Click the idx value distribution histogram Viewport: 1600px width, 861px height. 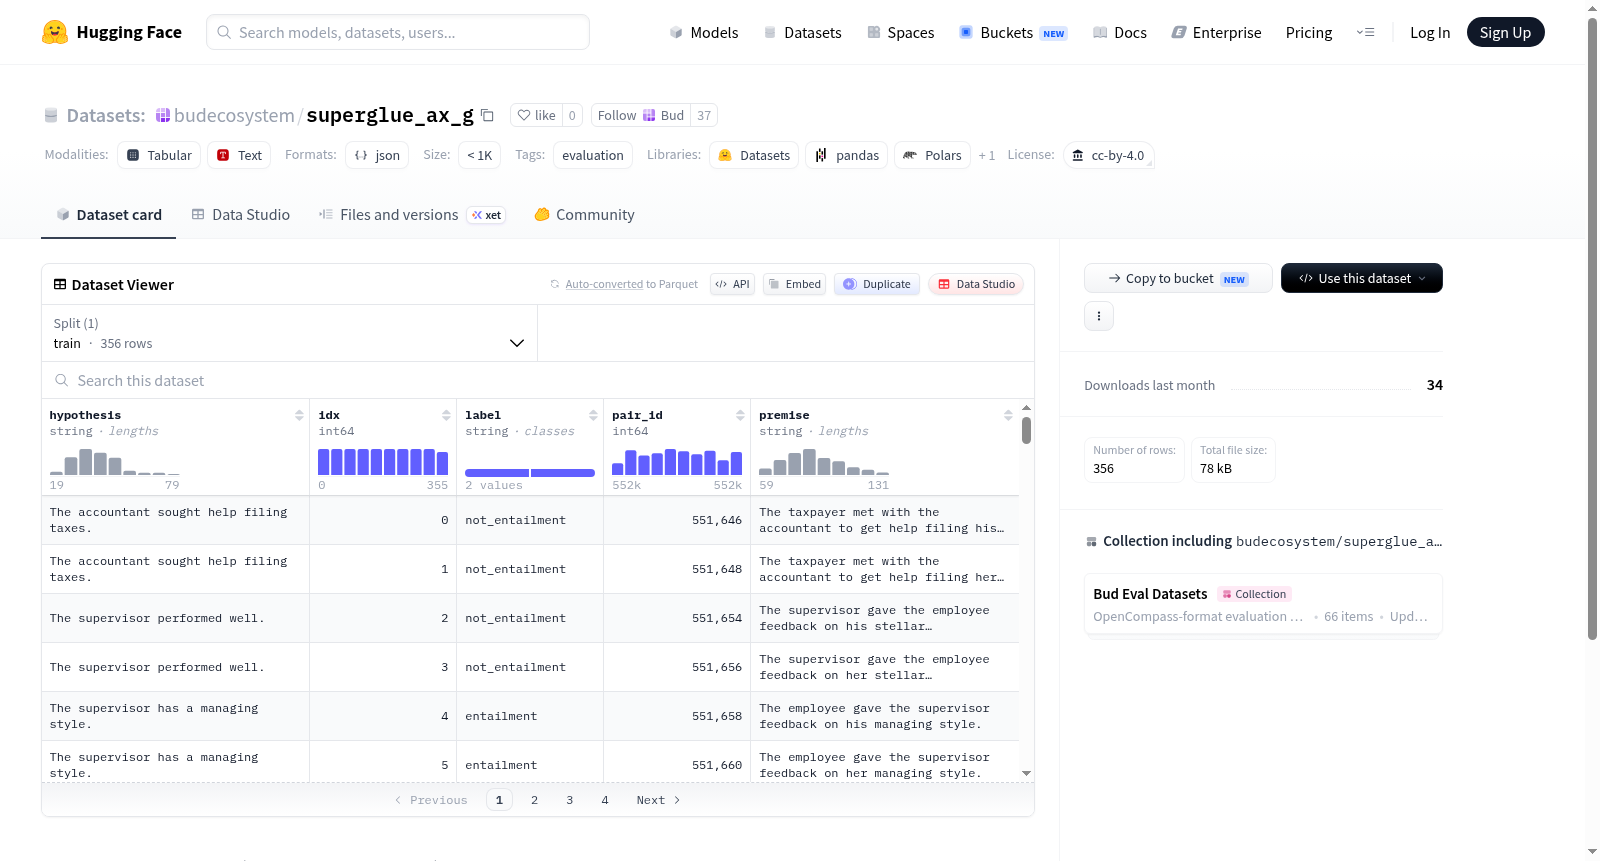click(383, 461)
